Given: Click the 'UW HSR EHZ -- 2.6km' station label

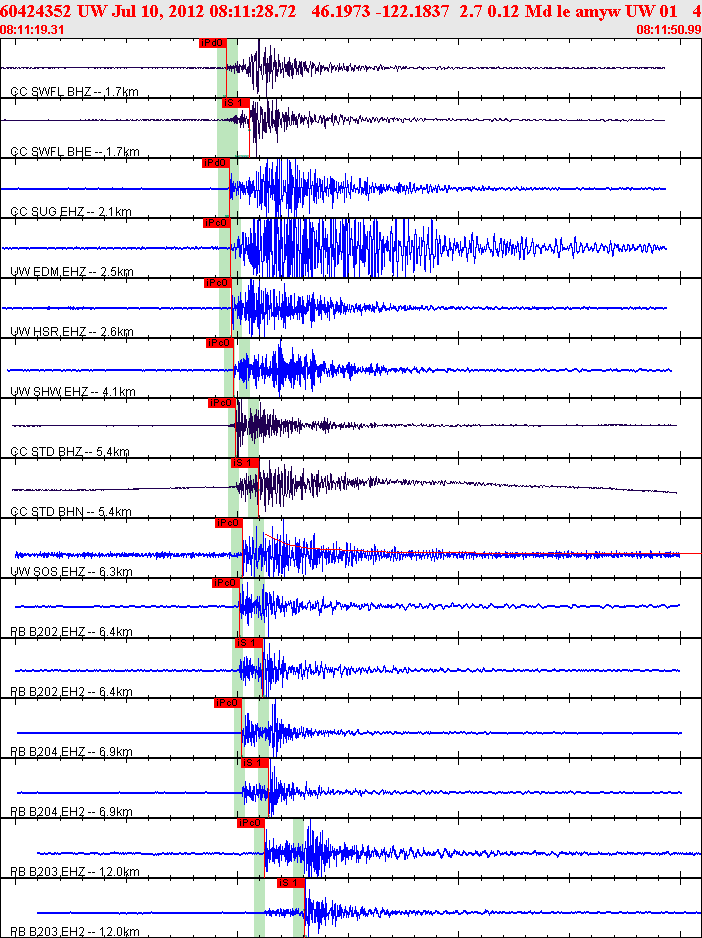Looking at the screenshot, I should (72, 332).
